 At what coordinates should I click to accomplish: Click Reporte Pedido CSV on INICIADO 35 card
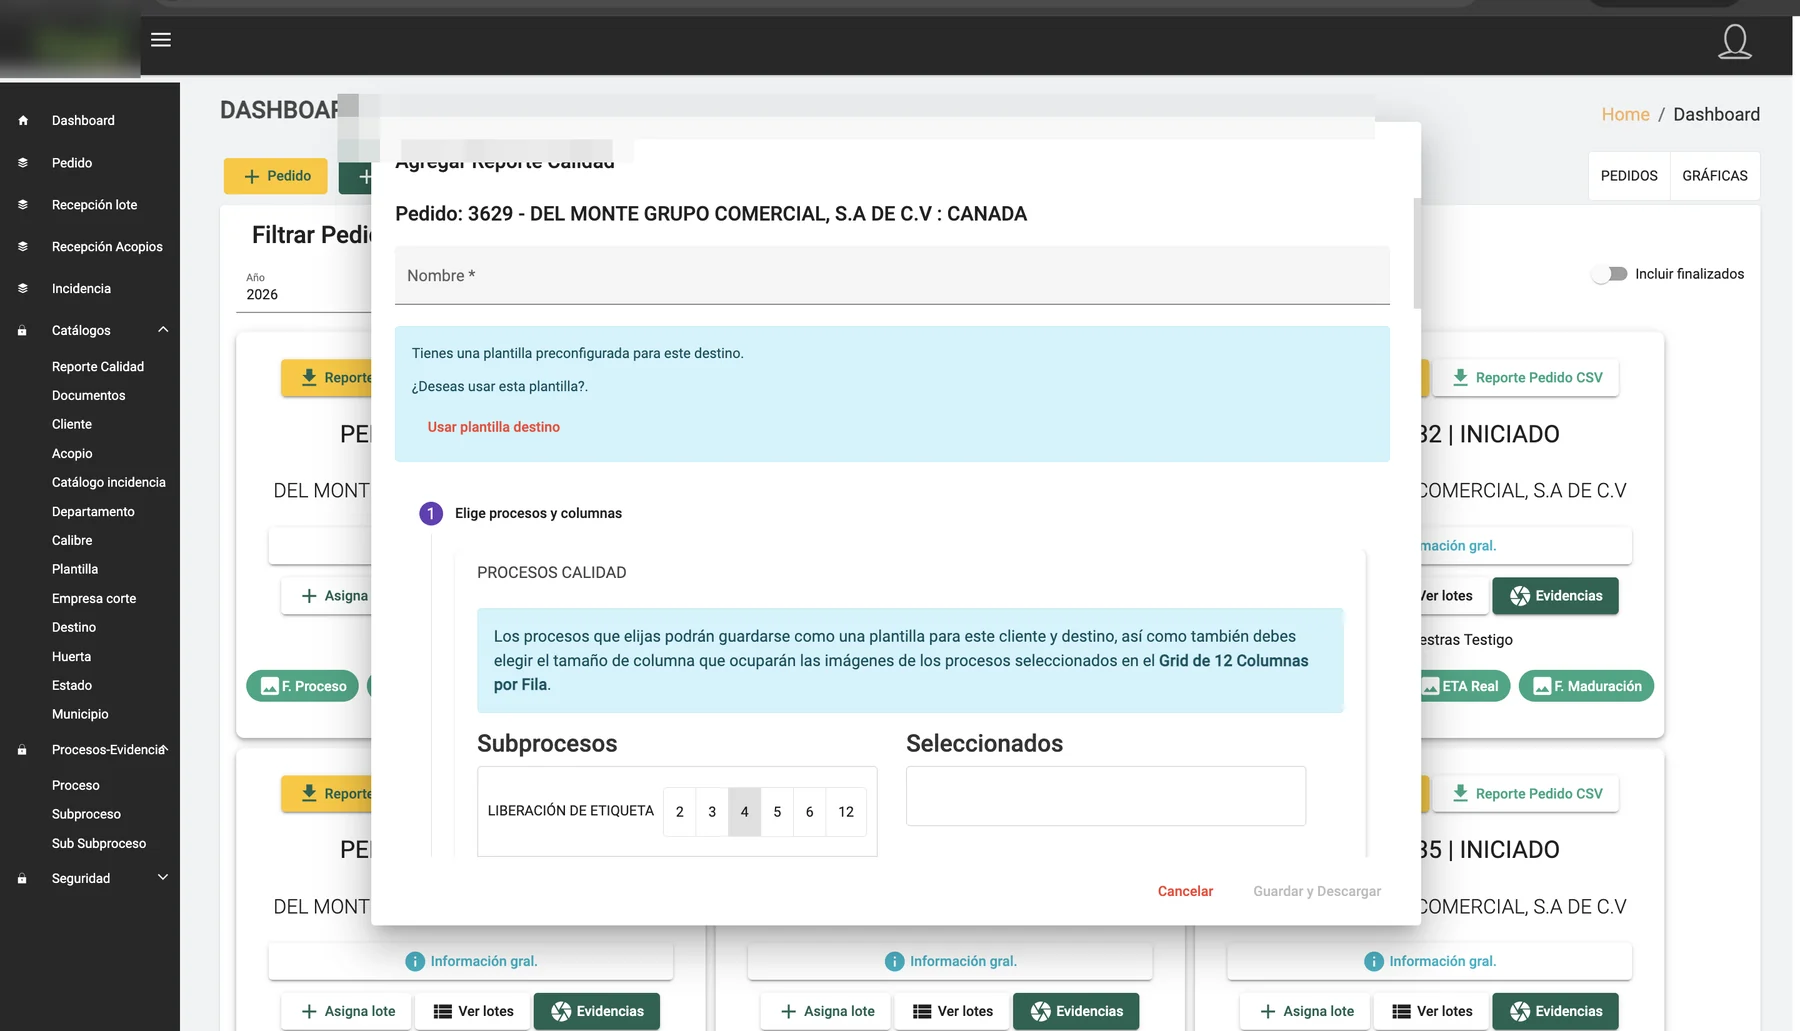pos(1526,794)
